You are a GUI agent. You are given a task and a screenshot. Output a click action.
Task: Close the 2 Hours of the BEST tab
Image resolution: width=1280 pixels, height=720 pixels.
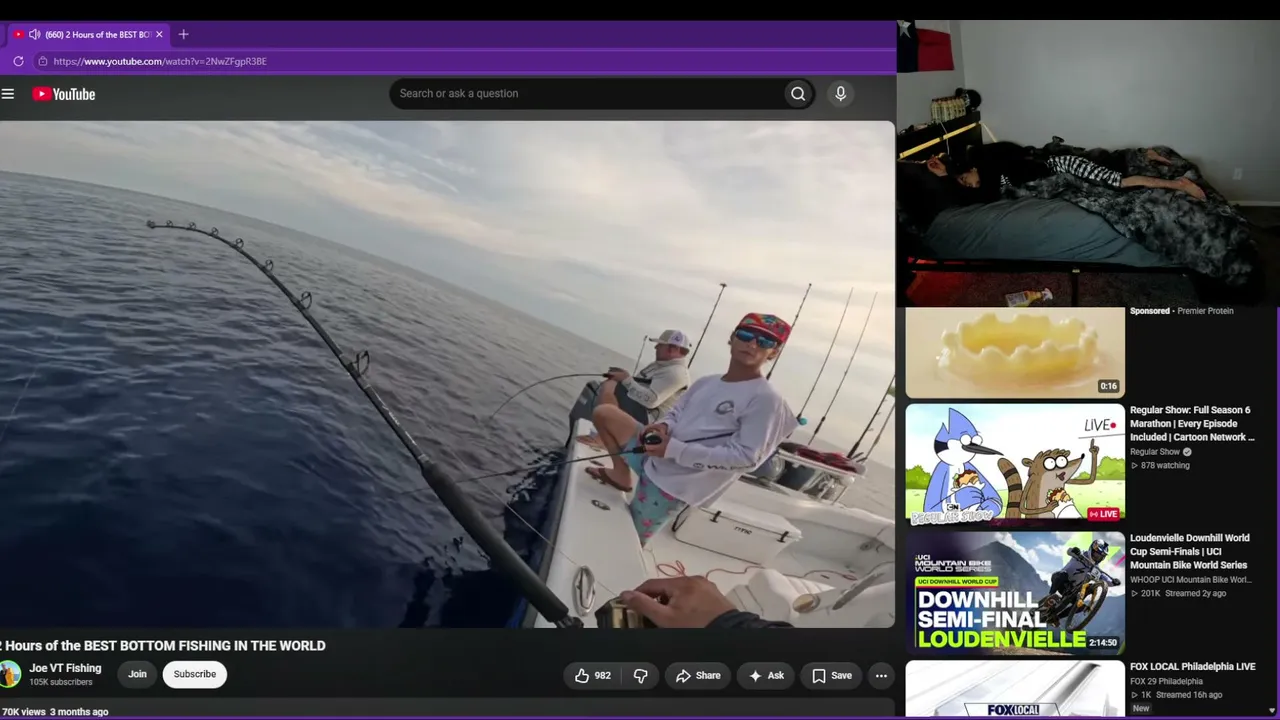click(x=159, y=34)
